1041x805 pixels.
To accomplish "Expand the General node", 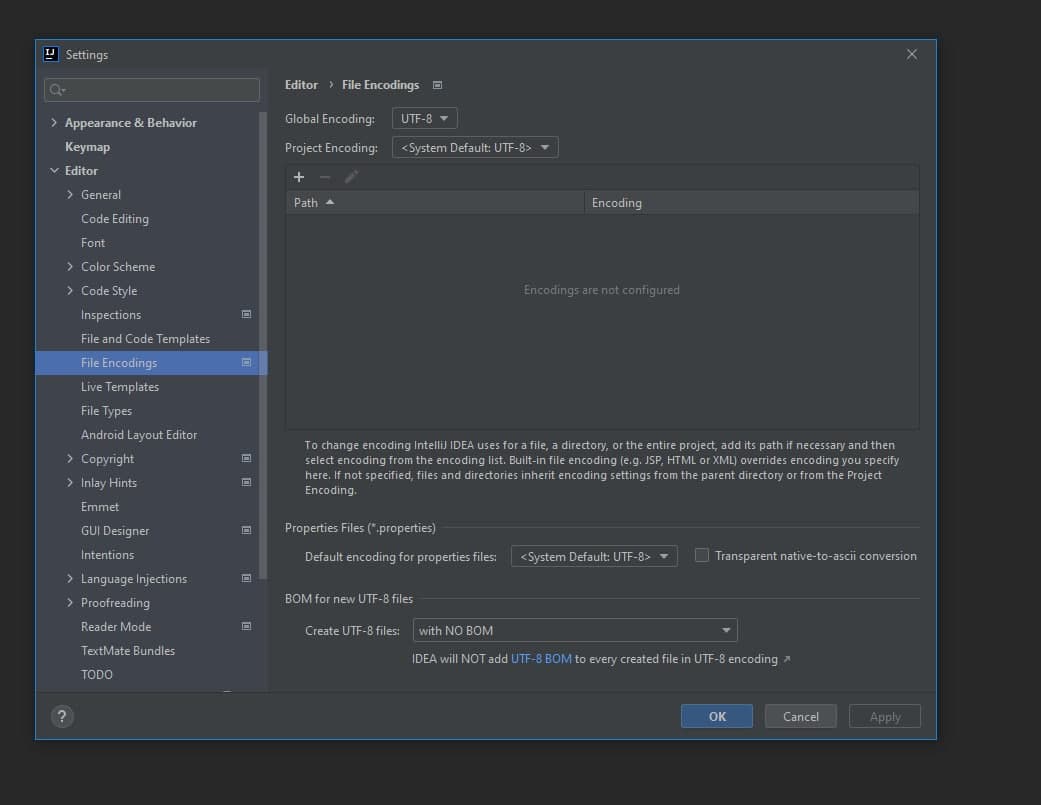I will click(70, 194).
